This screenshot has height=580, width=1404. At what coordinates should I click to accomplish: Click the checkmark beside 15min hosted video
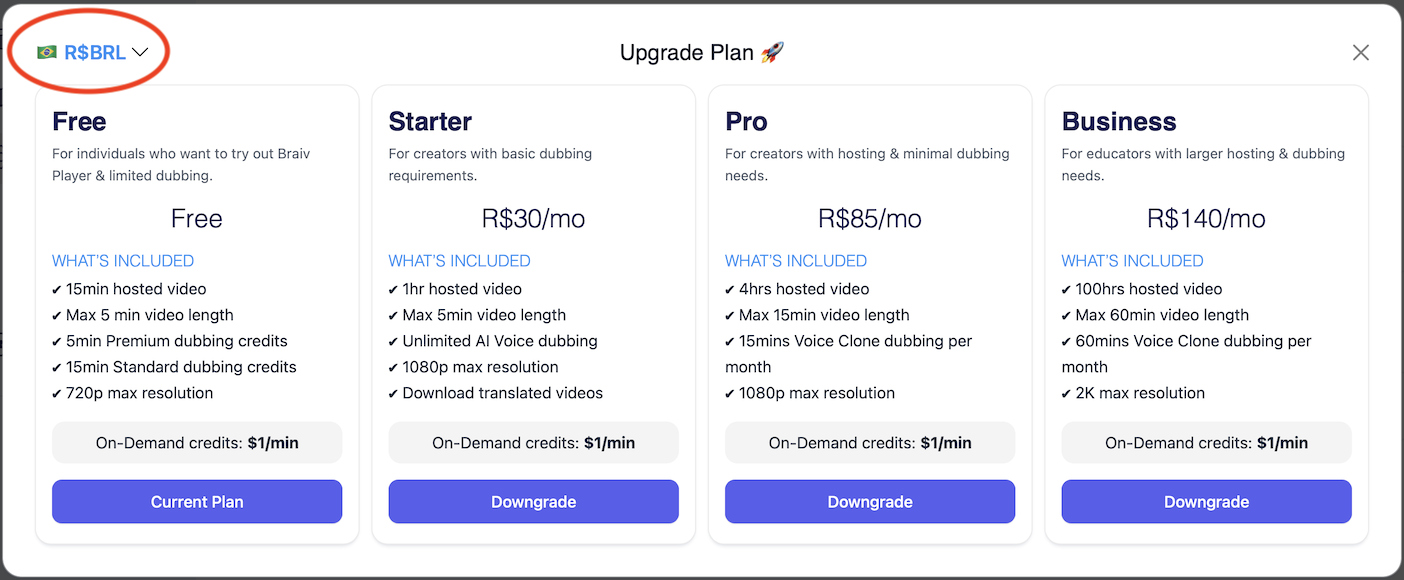(57, 290)
